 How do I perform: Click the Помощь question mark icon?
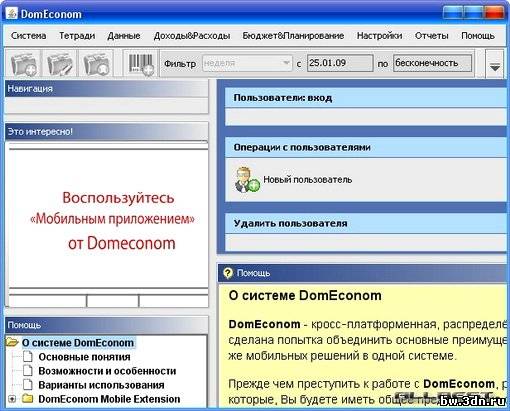[x=228, y=273]
